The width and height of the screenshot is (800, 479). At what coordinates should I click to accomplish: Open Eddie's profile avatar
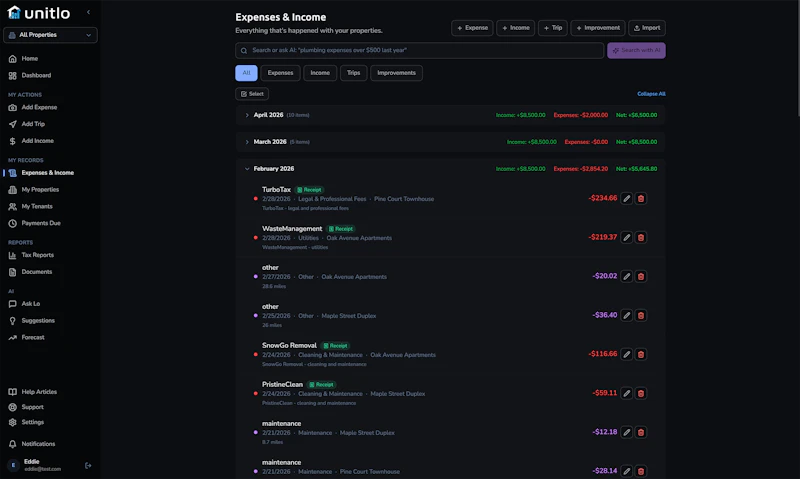click(x=13, y=465)
